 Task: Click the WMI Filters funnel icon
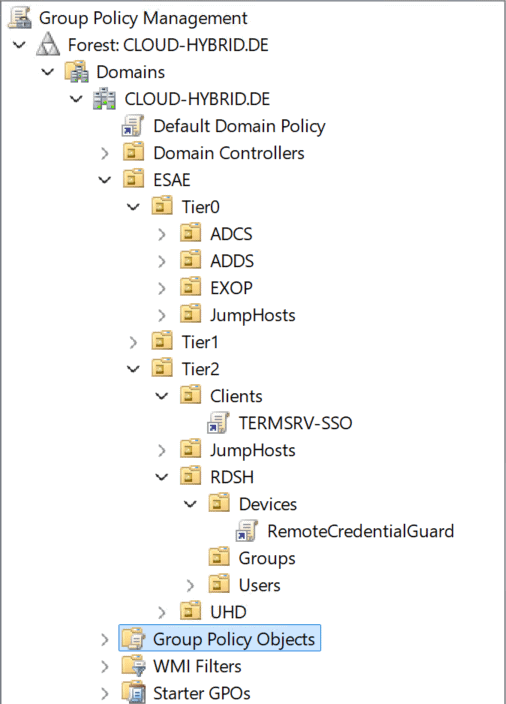click(133, 666)
